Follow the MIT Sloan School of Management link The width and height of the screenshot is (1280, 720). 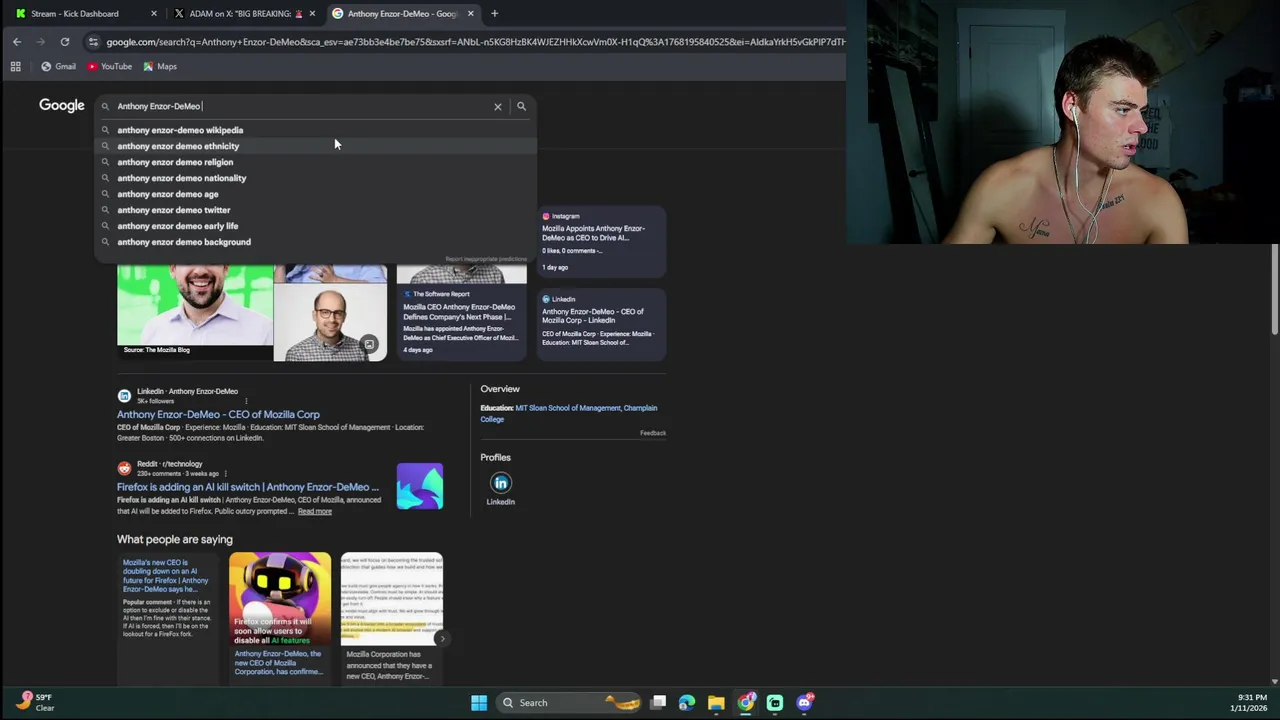[x=567, y=408]
